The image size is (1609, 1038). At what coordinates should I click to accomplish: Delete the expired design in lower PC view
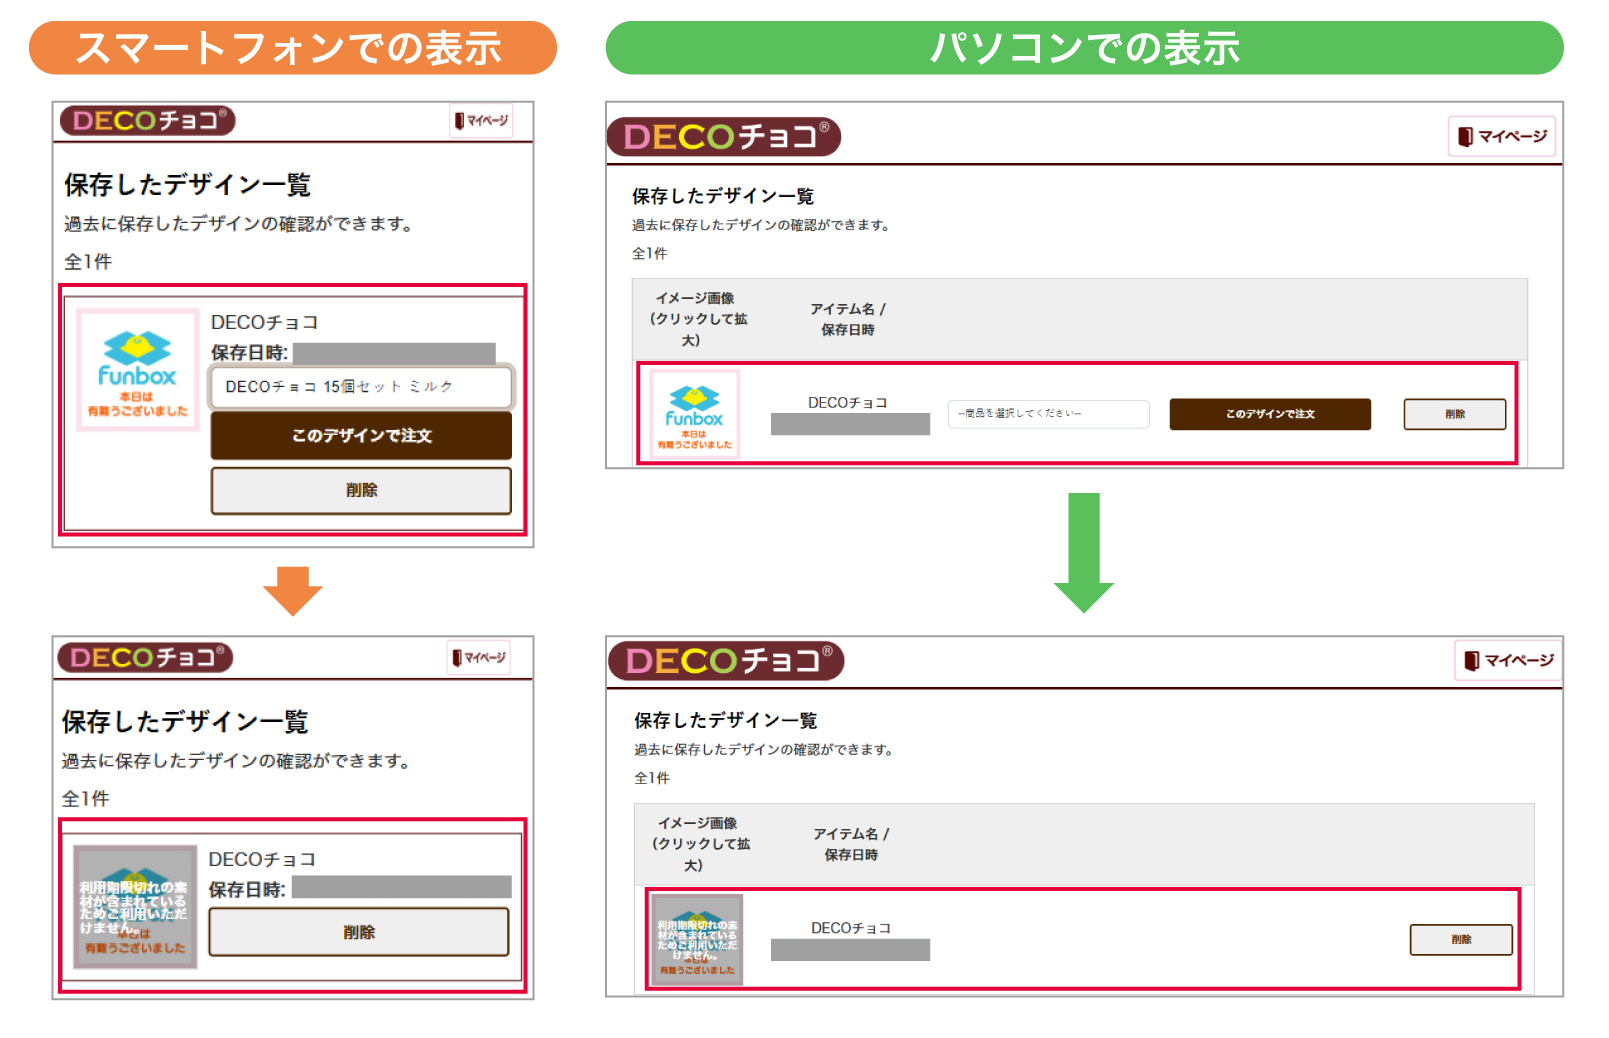(1460, 940)
